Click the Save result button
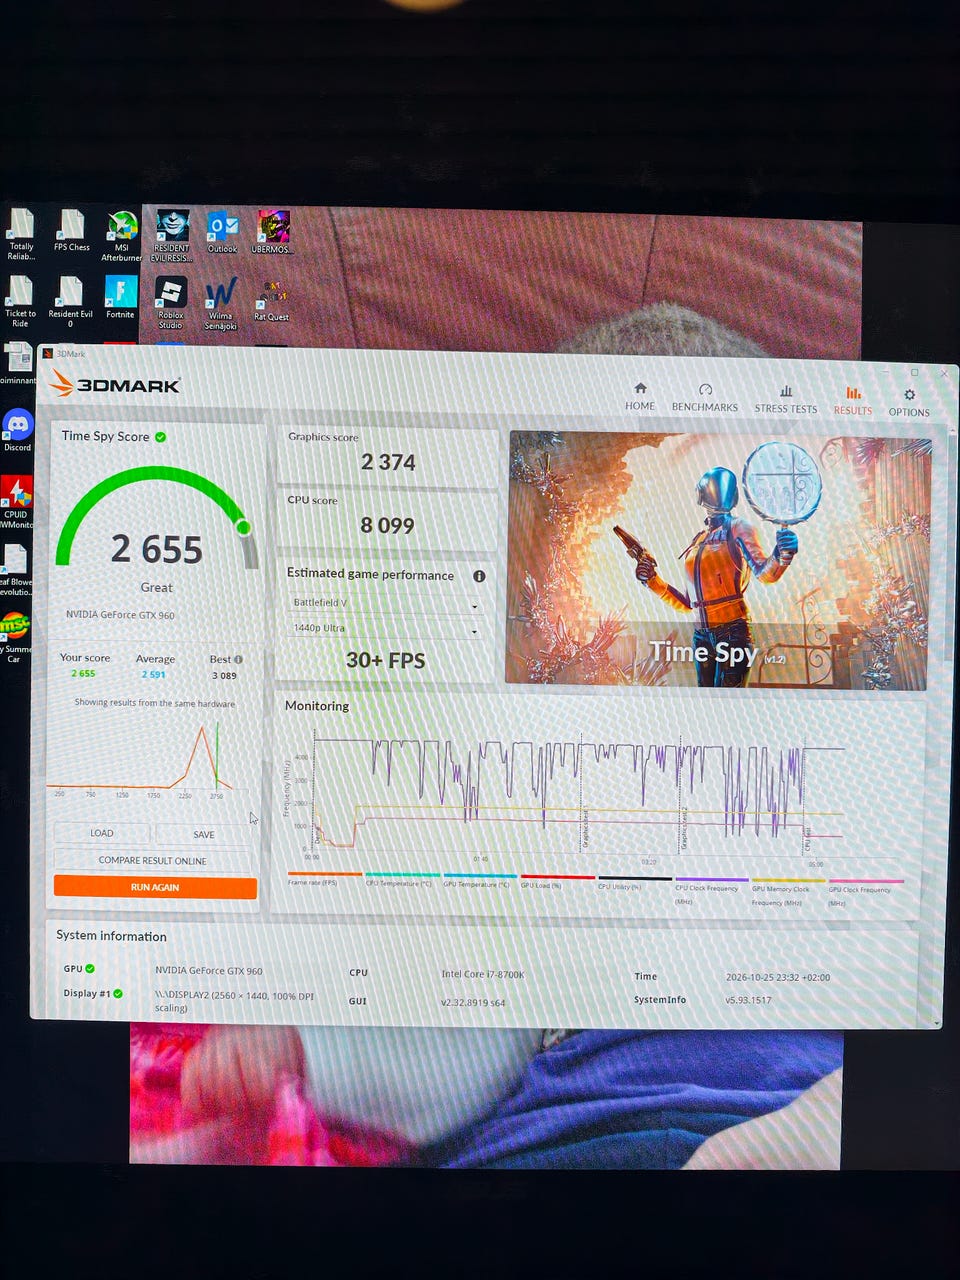The height and width of the screenshot is (1280, 960). [204, 834]
